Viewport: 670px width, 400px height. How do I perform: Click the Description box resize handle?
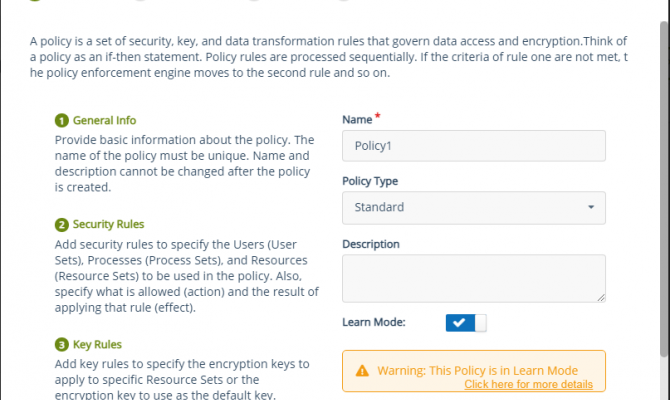pos(600,296)
